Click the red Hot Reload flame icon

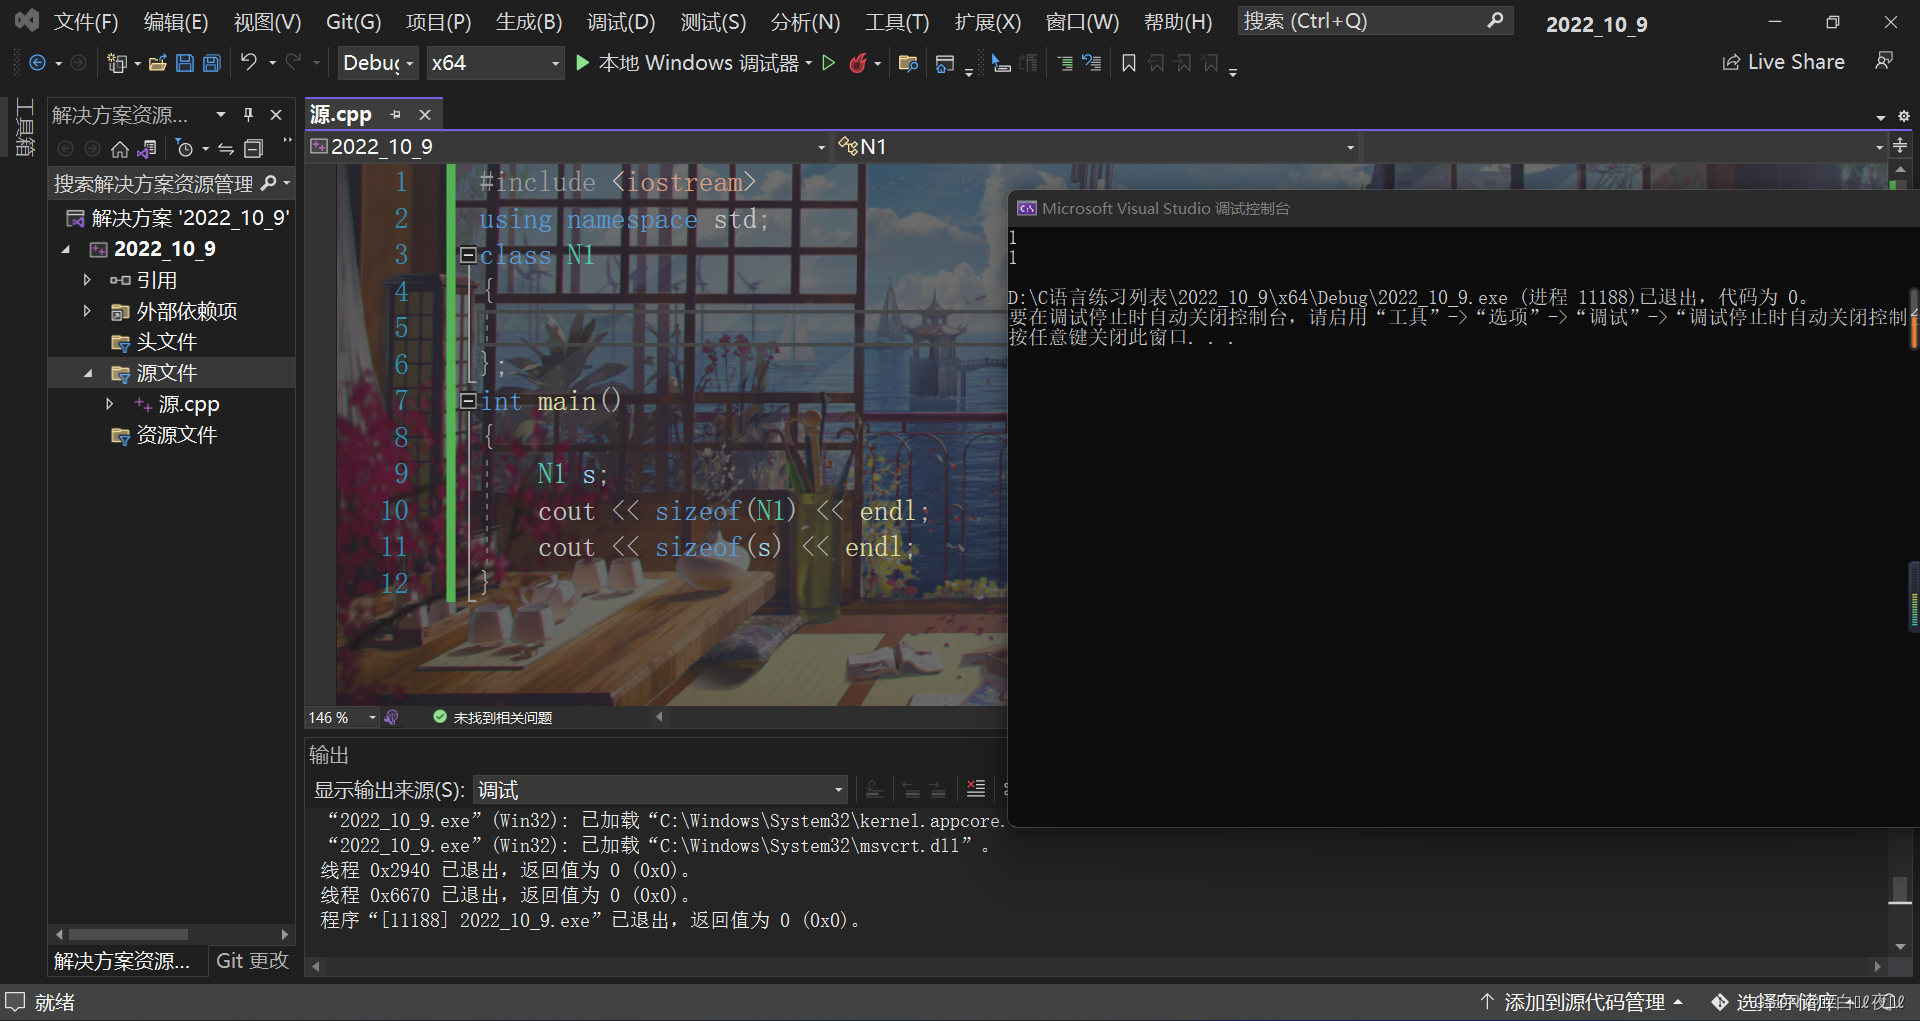857,63
